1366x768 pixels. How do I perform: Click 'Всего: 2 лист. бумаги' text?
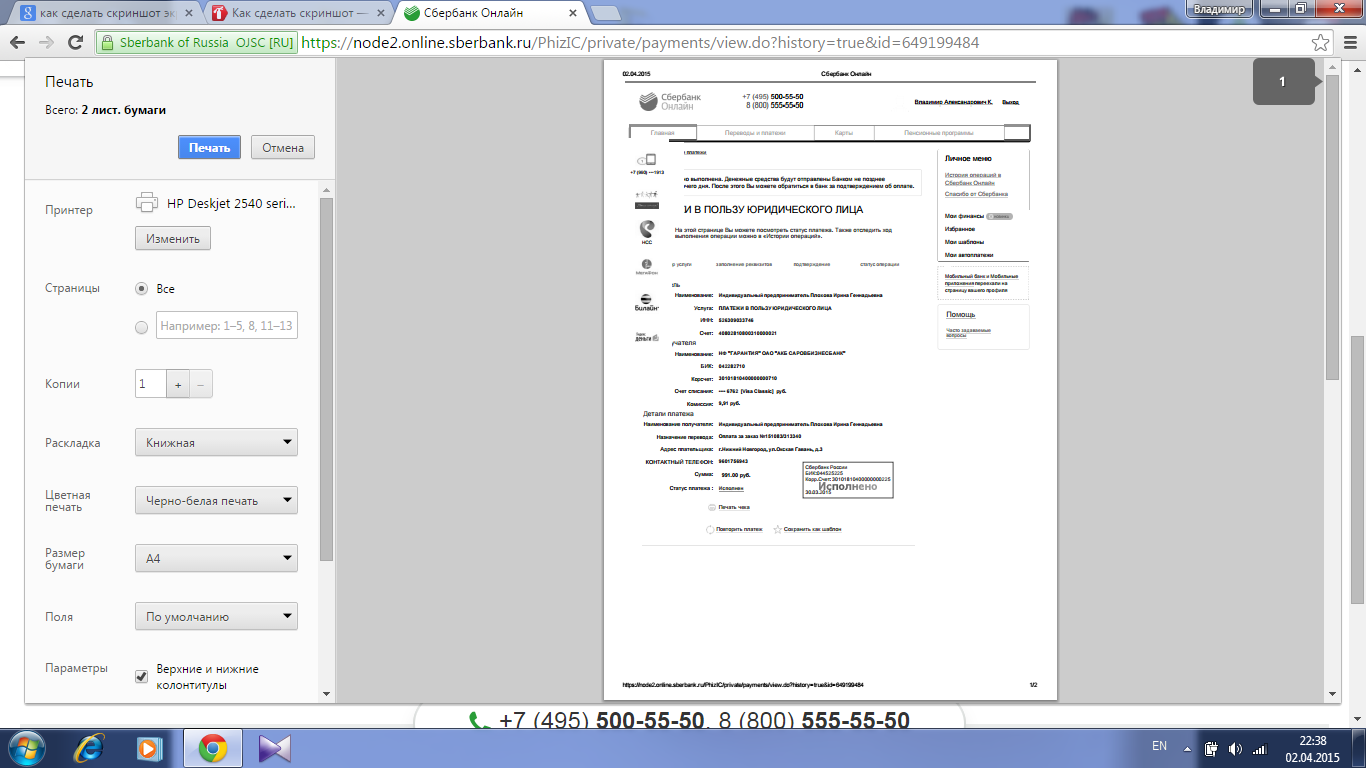pos(105,110)
